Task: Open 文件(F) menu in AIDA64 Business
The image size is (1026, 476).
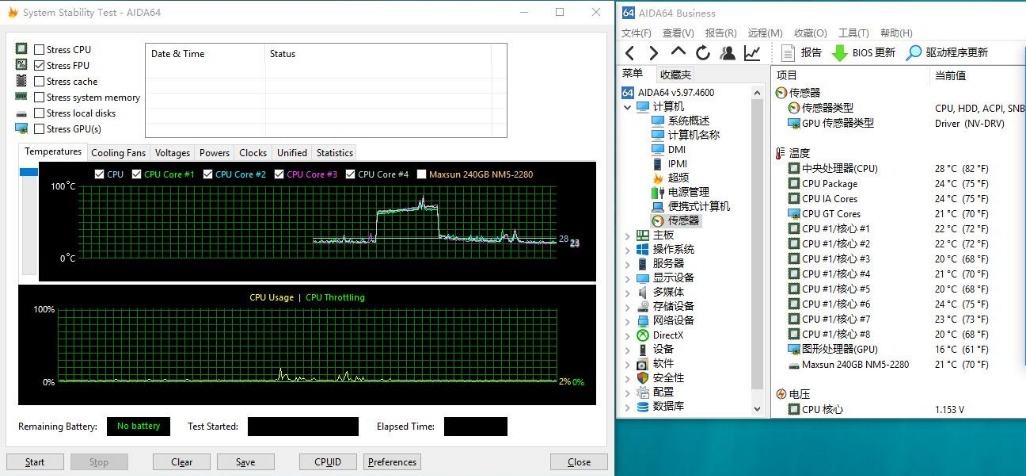Action: point(637,33)
